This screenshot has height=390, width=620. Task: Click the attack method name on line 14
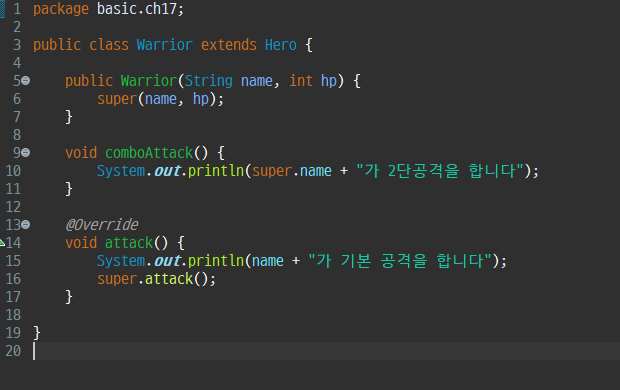(129, 243)
